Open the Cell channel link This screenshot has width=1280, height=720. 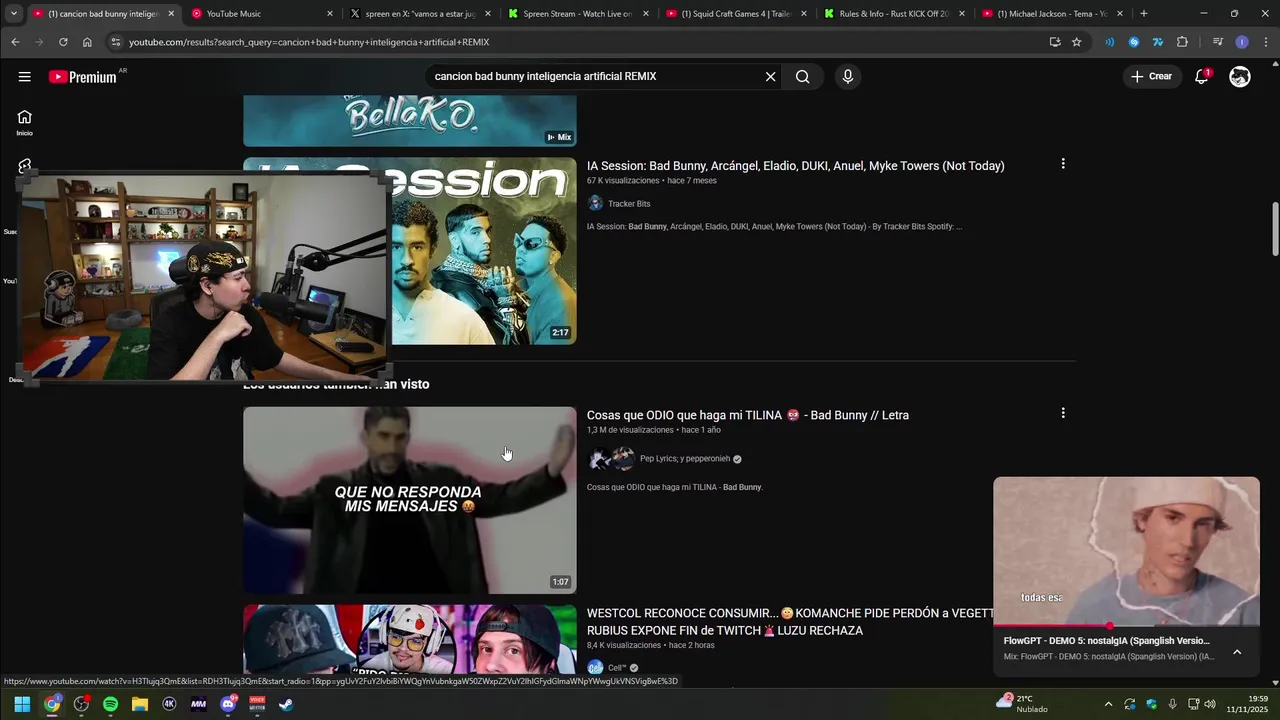pyautogui.click(x=616, y=668)
